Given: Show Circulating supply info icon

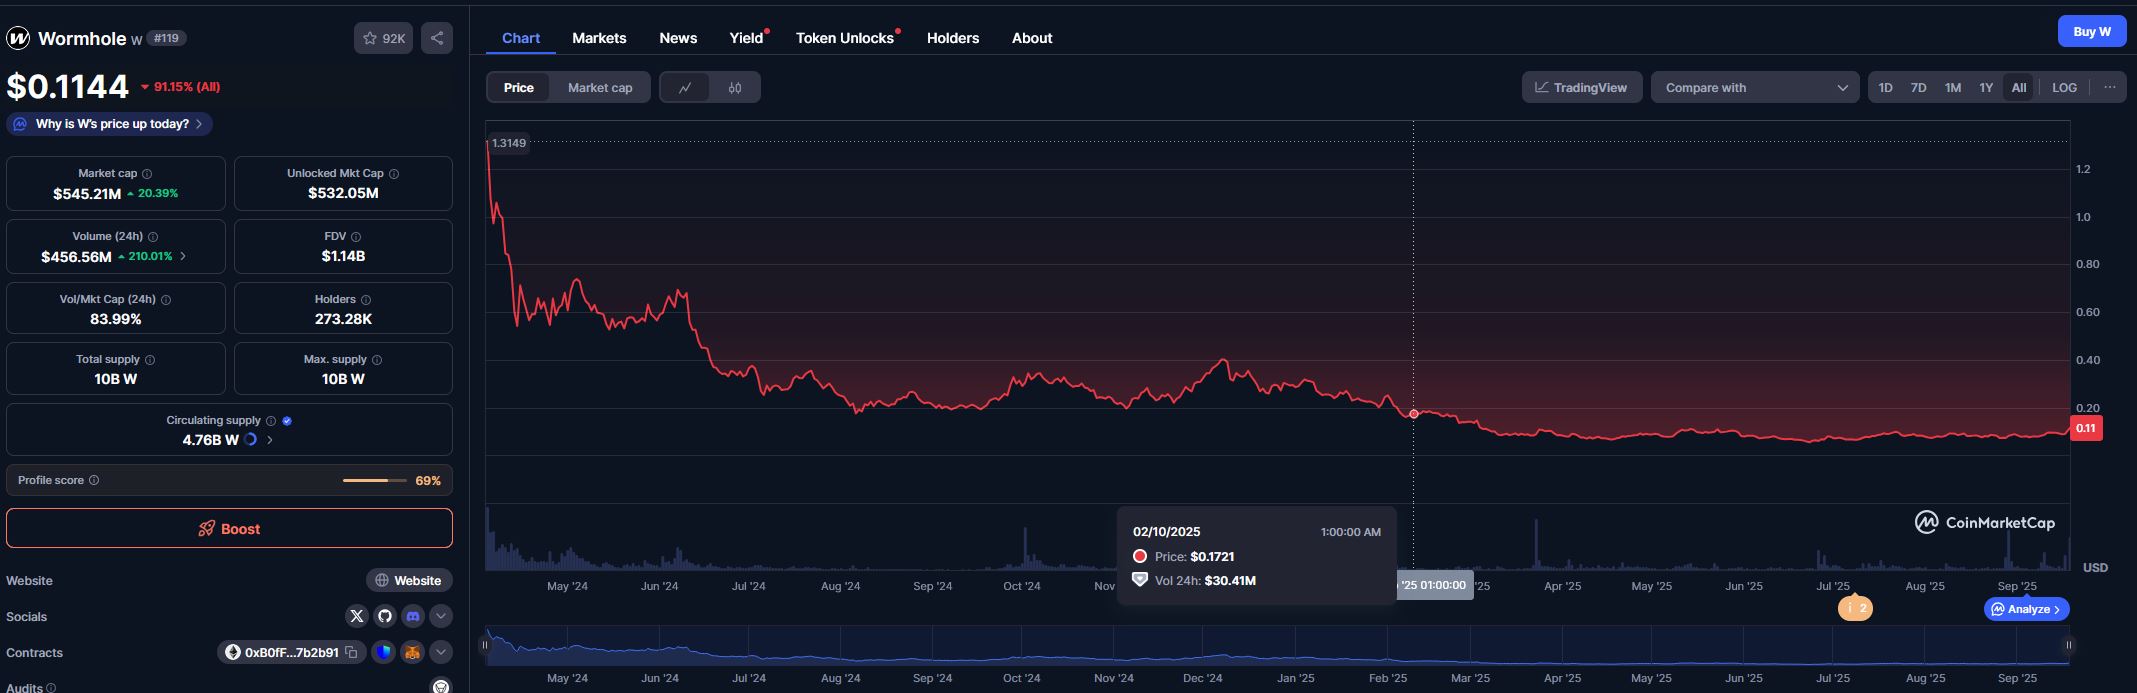Looking at the screenshot, I should (271, 421).
